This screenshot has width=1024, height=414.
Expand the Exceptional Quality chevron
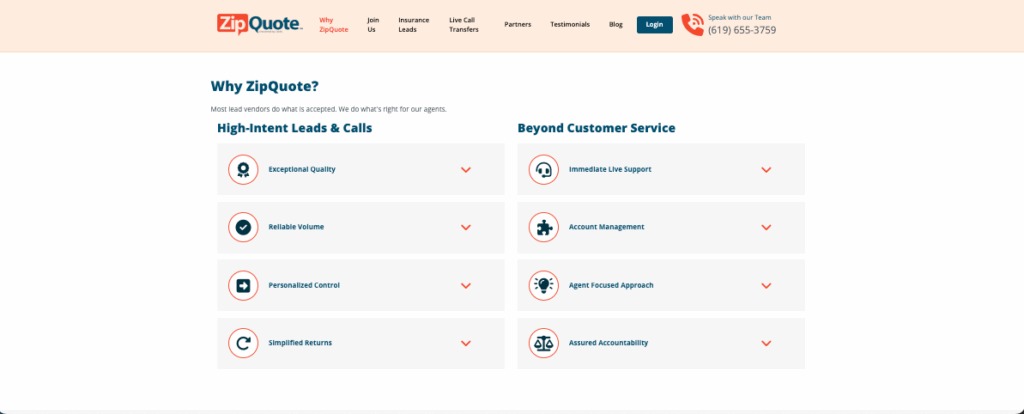pyautogui.click(x=466, y=170)
